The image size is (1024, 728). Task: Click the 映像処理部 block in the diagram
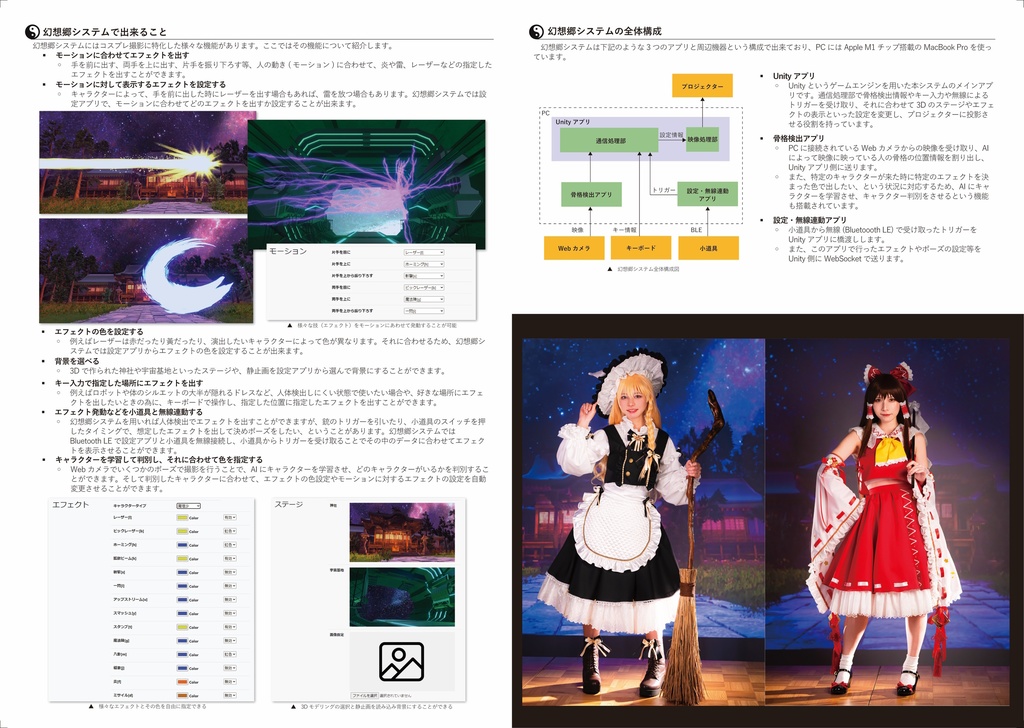(704, 140)
